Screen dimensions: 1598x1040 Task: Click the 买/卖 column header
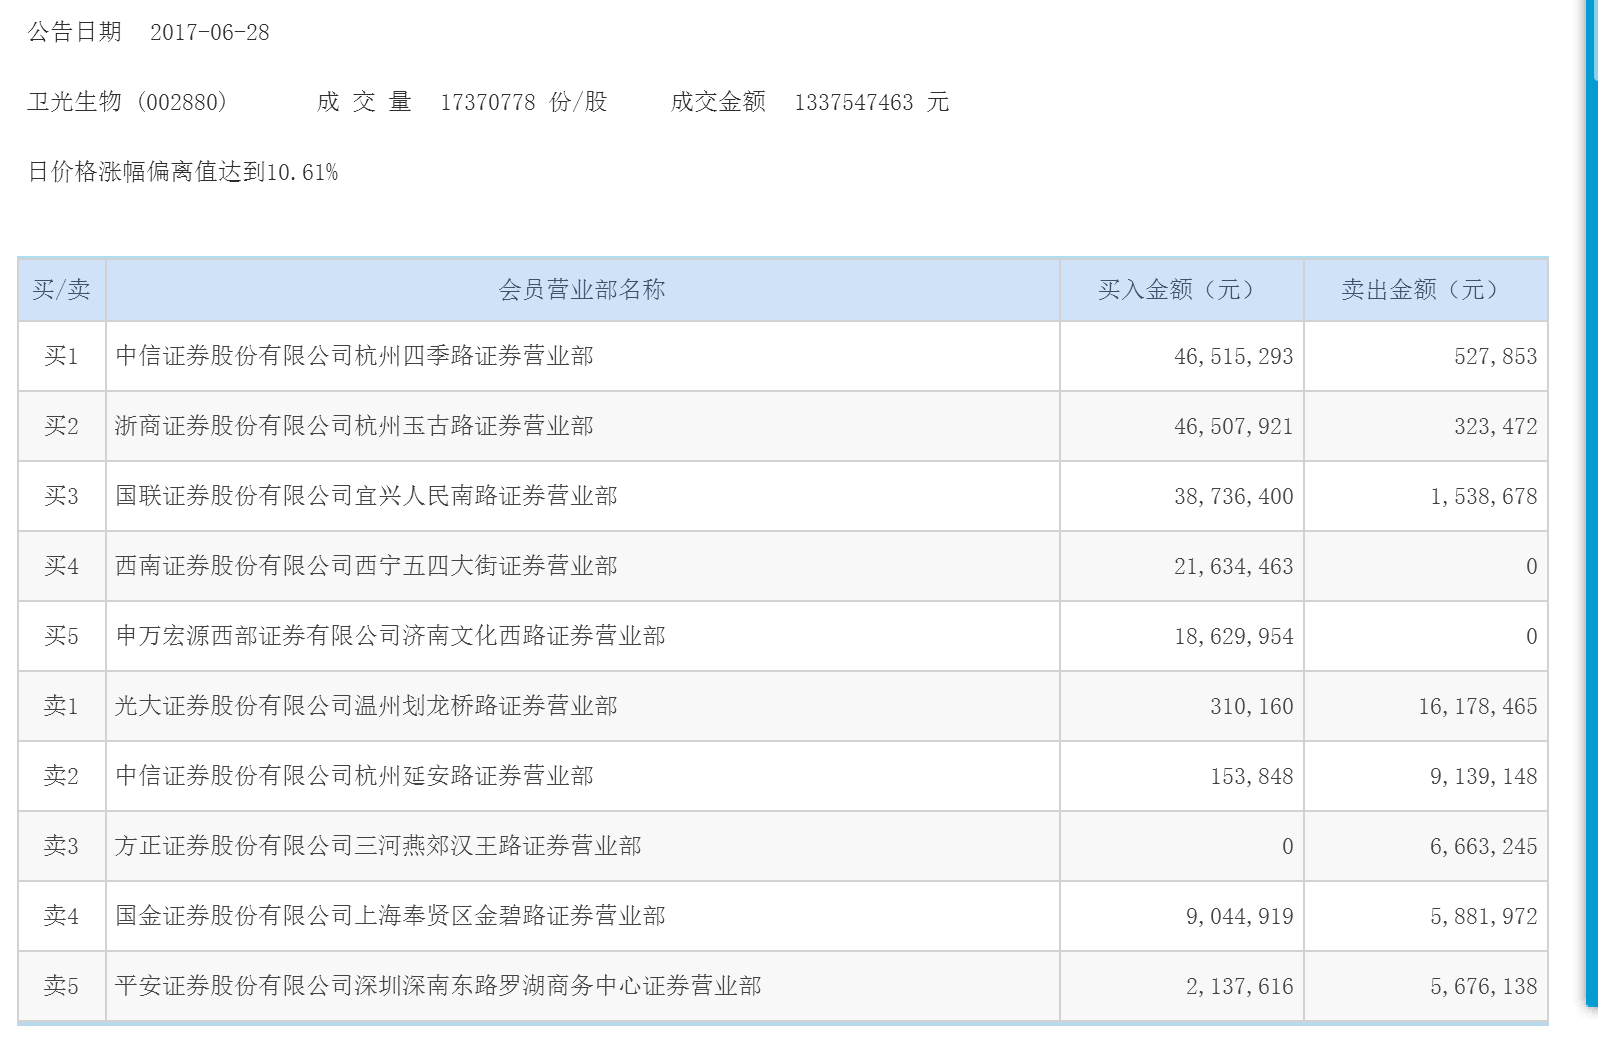pyautogui.click(x=62, y=290)
